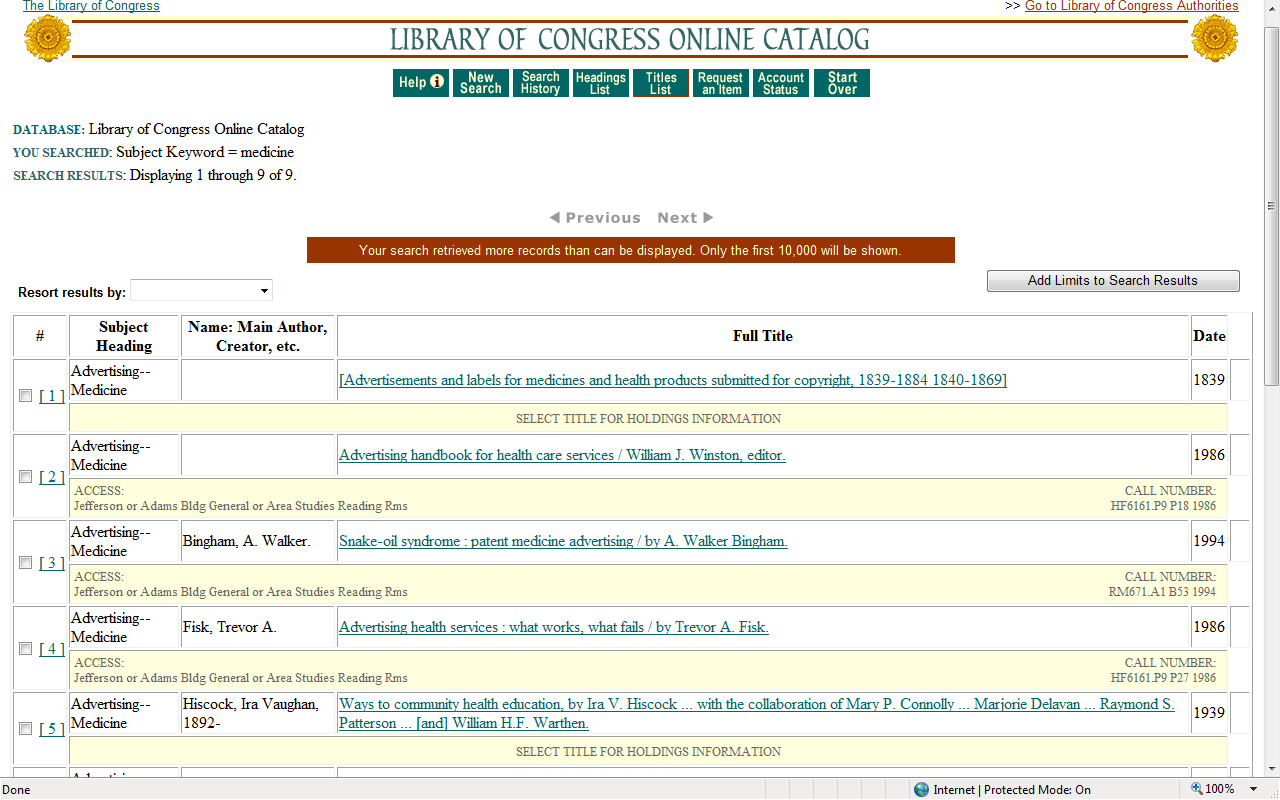The image size is (1280, 800).
Task: Open the Help button
Action: click(420, 83)
